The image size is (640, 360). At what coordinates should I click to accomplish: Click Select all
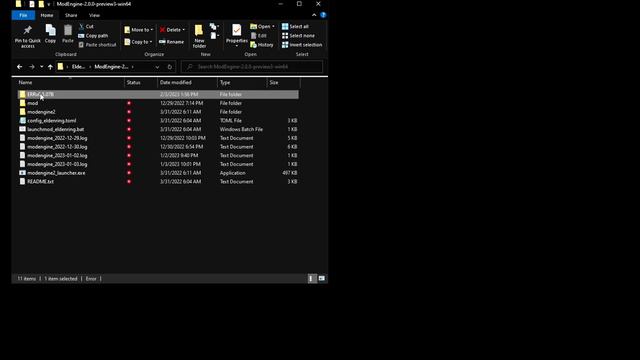(295, 27)
